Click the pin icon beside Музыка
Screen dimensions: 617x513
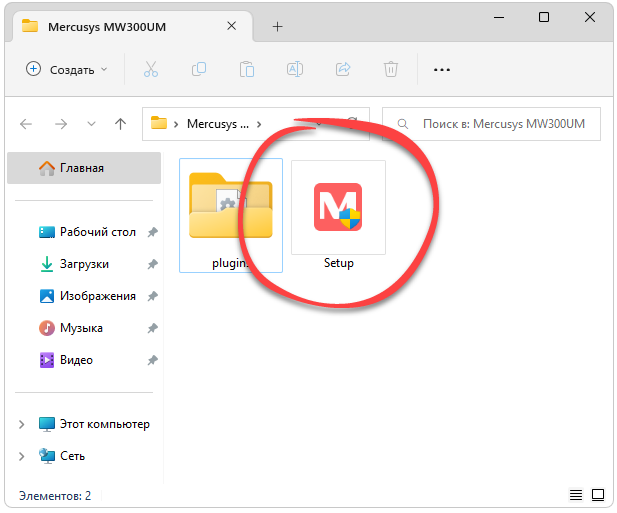point(152,328)
